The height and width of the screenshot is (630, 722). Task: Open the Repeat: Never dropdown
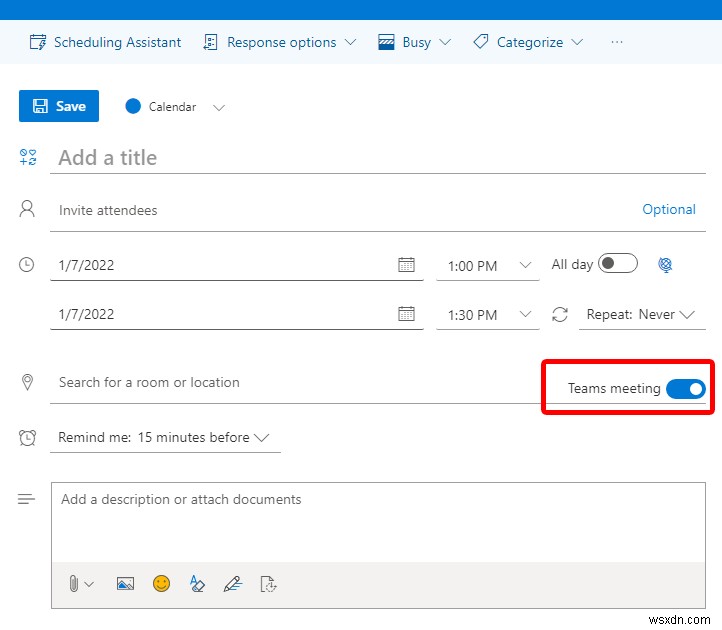click(641, 315)
